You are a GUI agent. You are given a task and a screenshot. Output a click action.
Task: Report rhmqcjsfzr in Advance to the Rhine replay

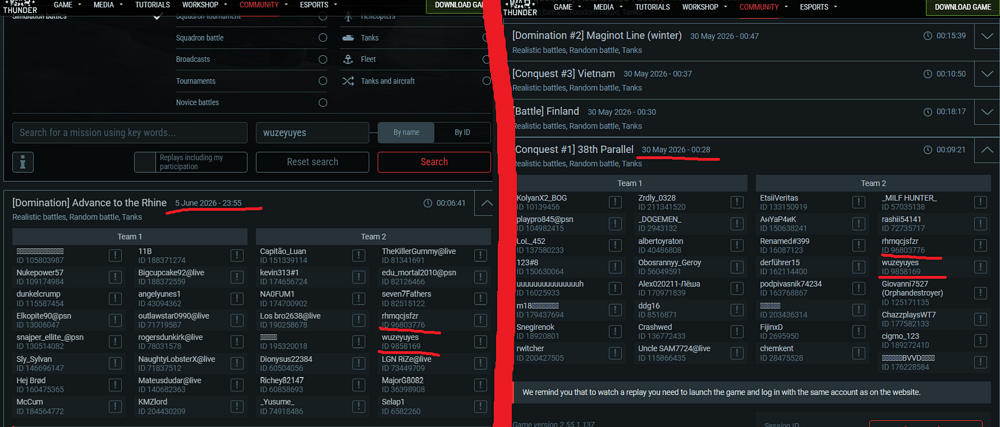coord(480,320)
